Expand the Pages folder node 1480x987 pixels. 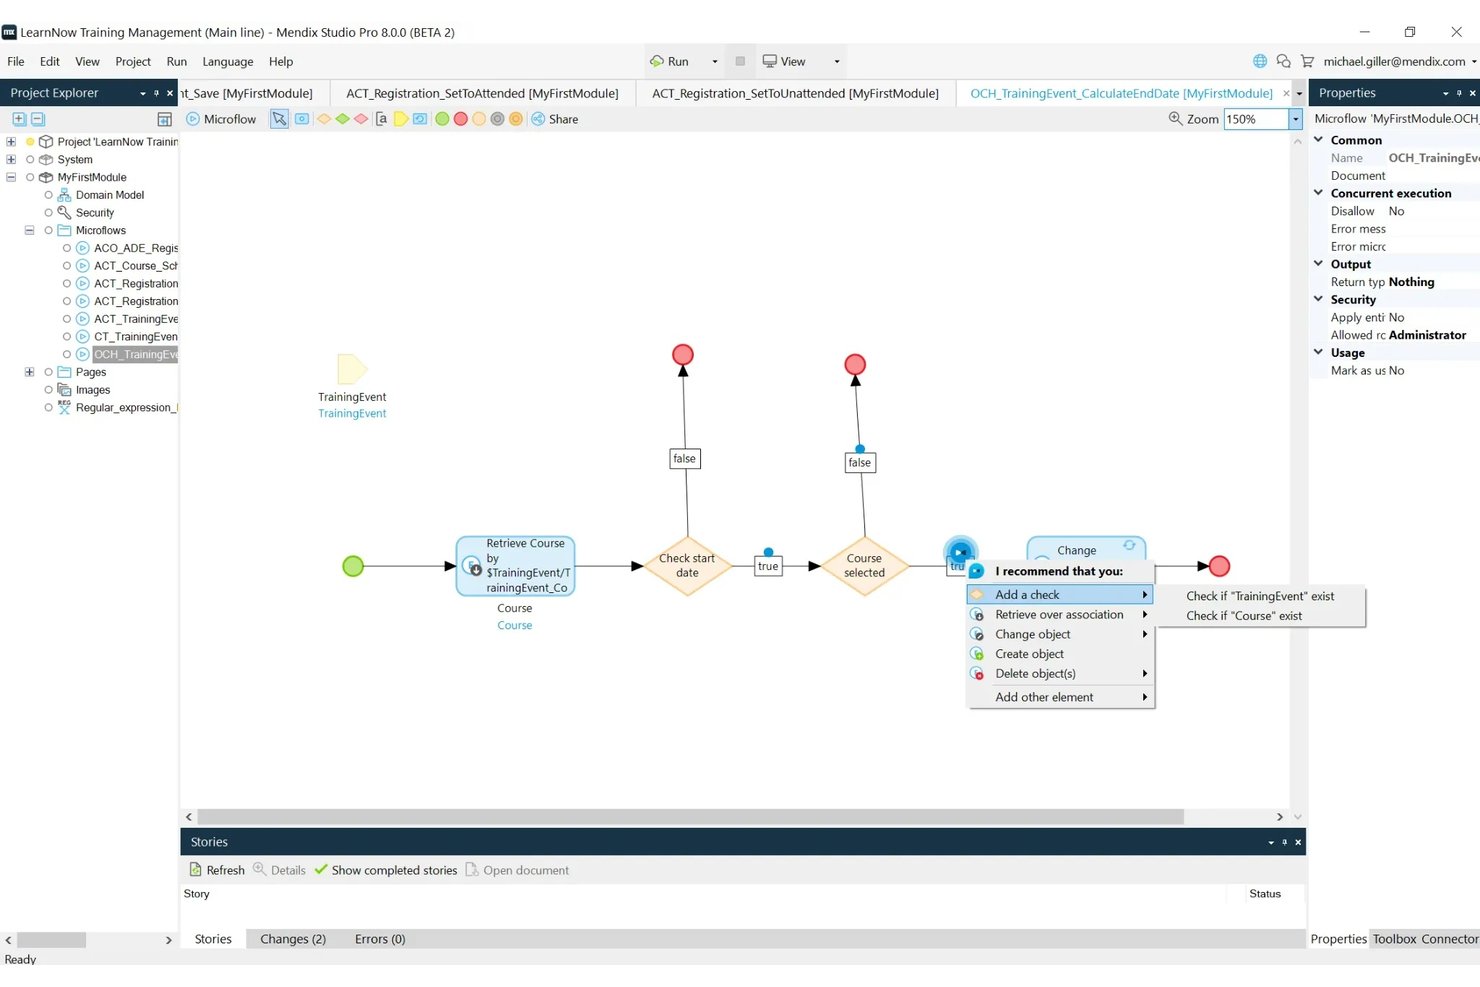(x=29, y=372)
